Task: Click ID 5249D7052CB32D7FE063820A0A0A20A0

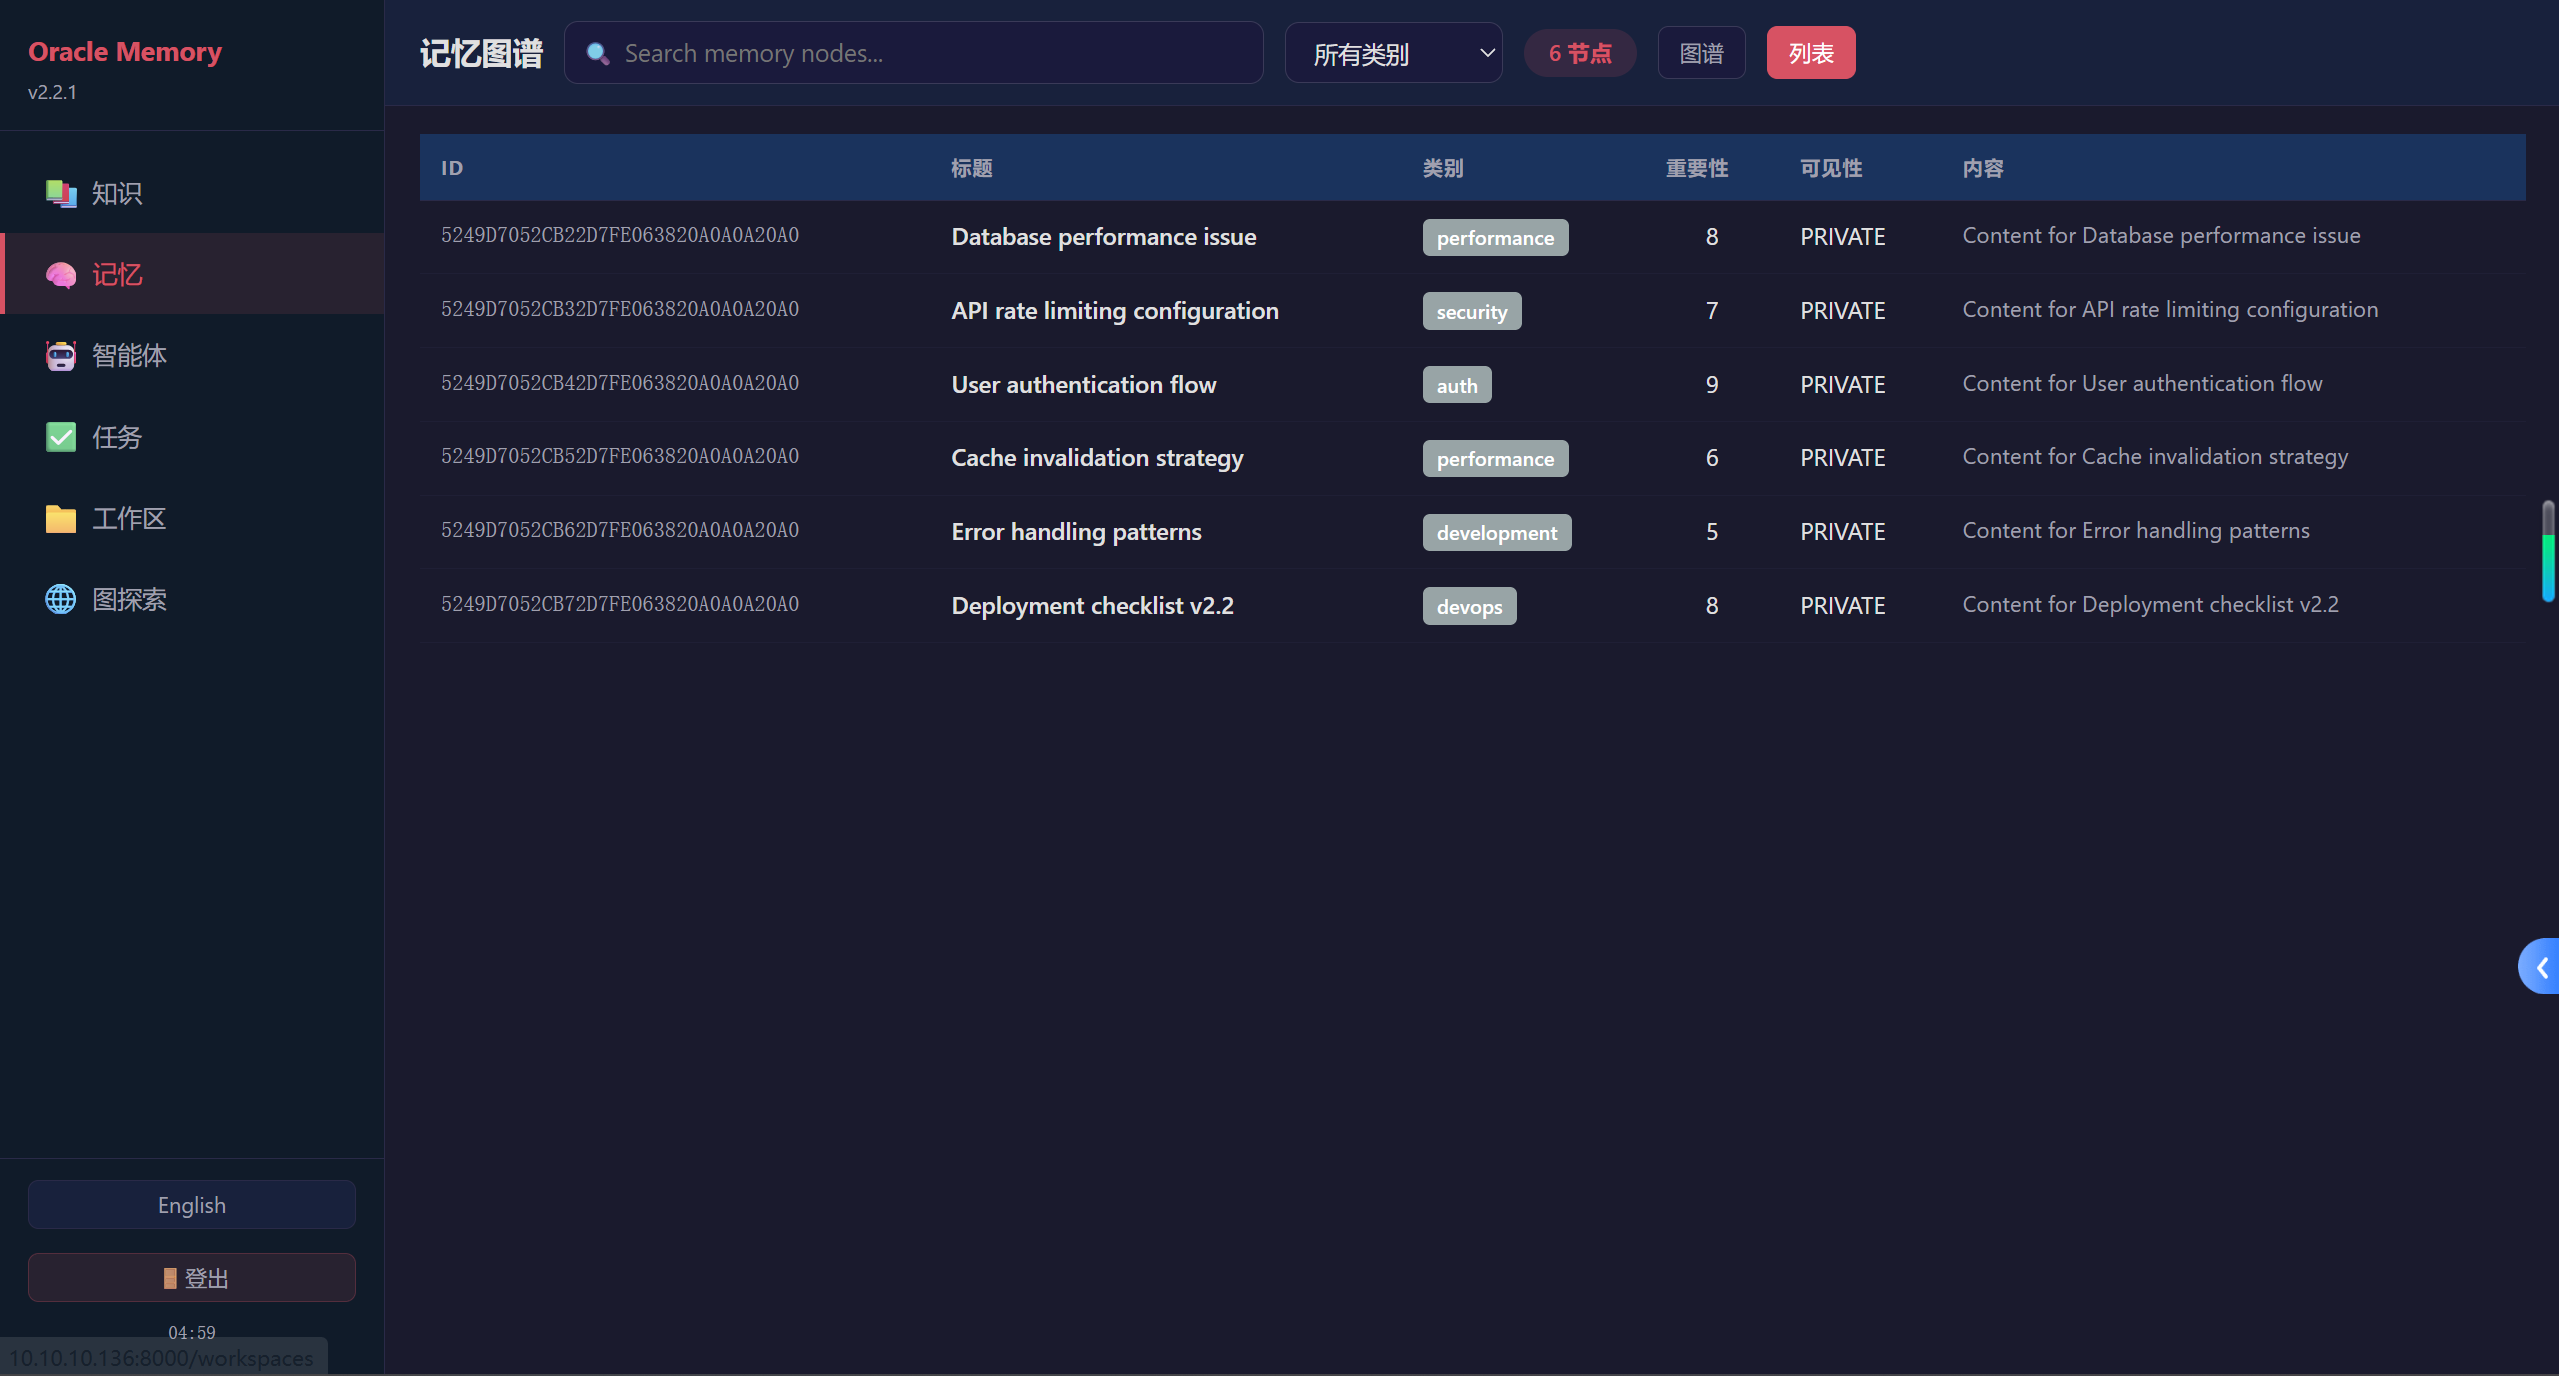Action: coord(620,309)
